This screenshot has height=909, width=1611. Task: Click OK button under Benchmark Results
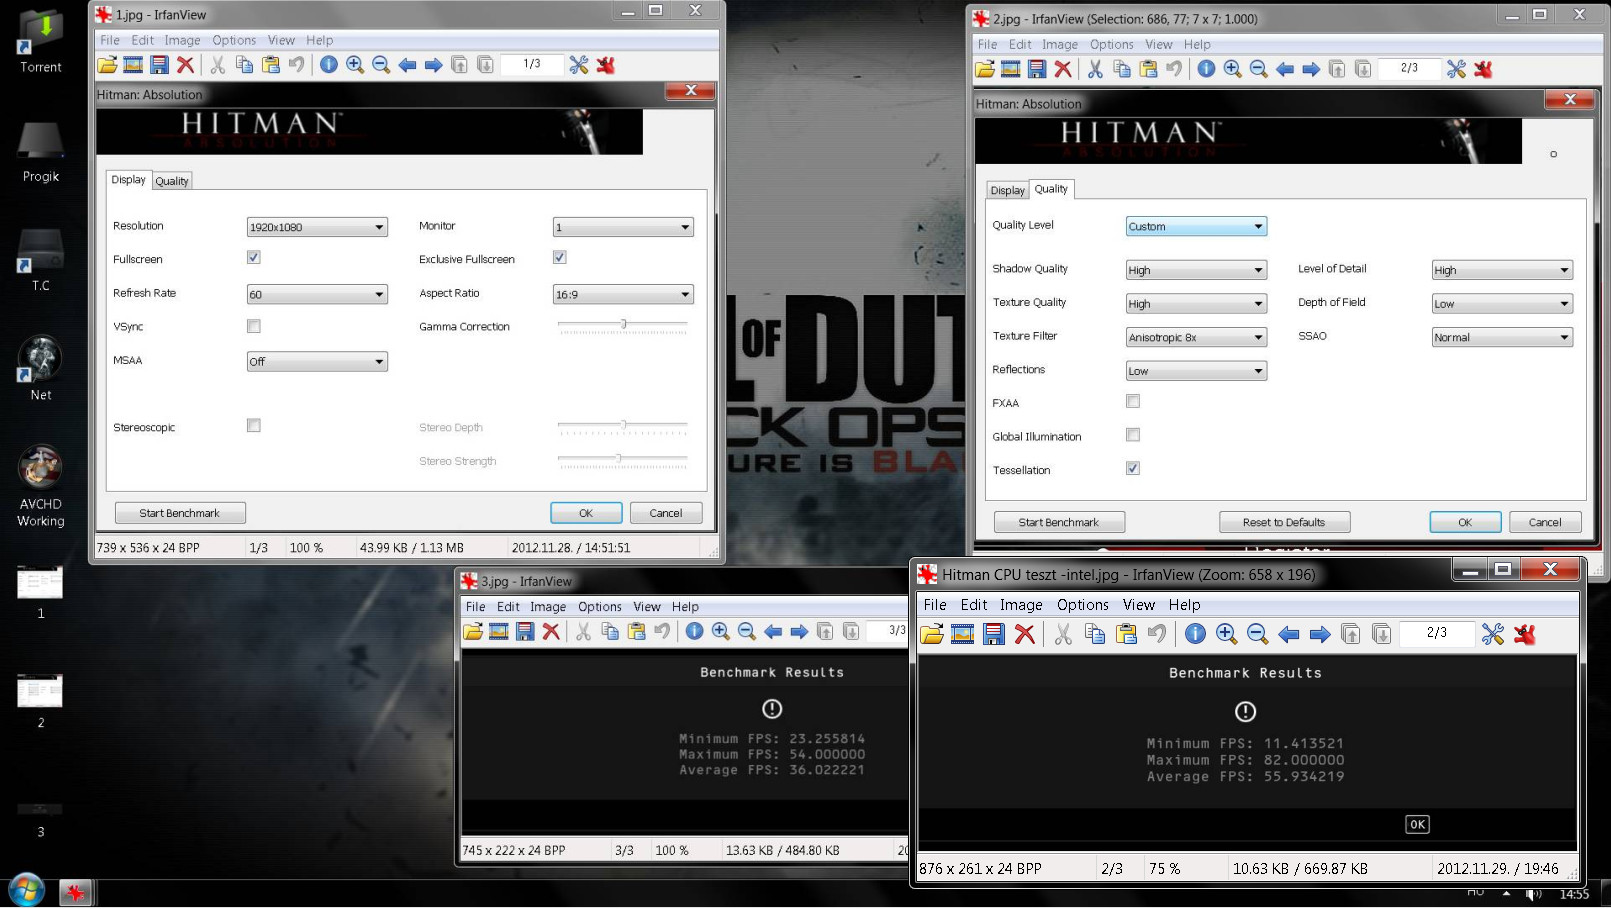click(1418, 824)
